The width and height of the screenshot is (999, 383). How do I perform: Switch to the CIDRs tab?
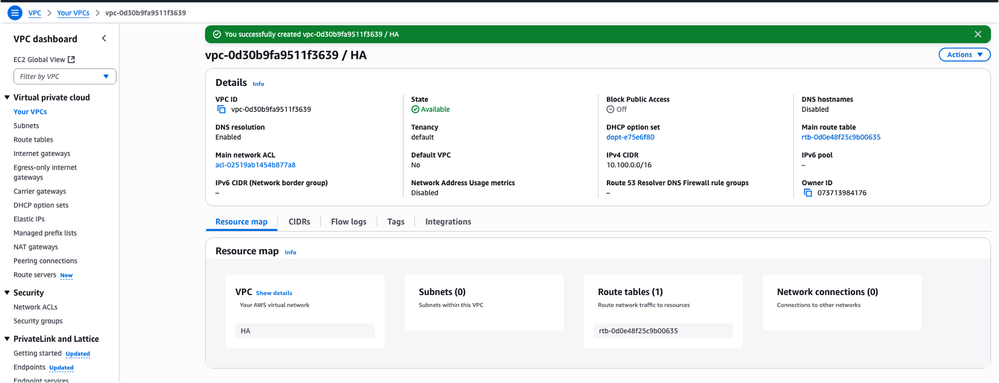[x=299, y=222]
